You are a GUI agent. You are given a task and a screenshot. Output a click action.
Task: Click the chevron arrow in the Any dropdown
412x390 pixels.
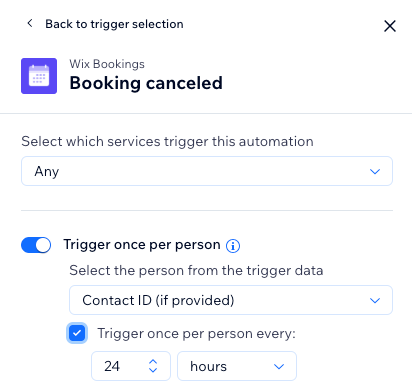(375, 171)
